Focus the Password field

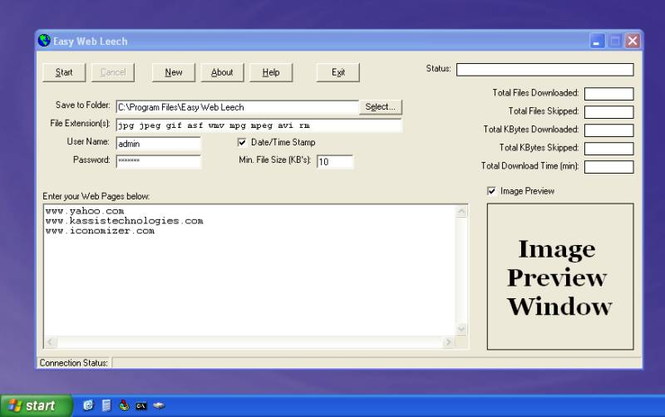[x=158, y=162]
